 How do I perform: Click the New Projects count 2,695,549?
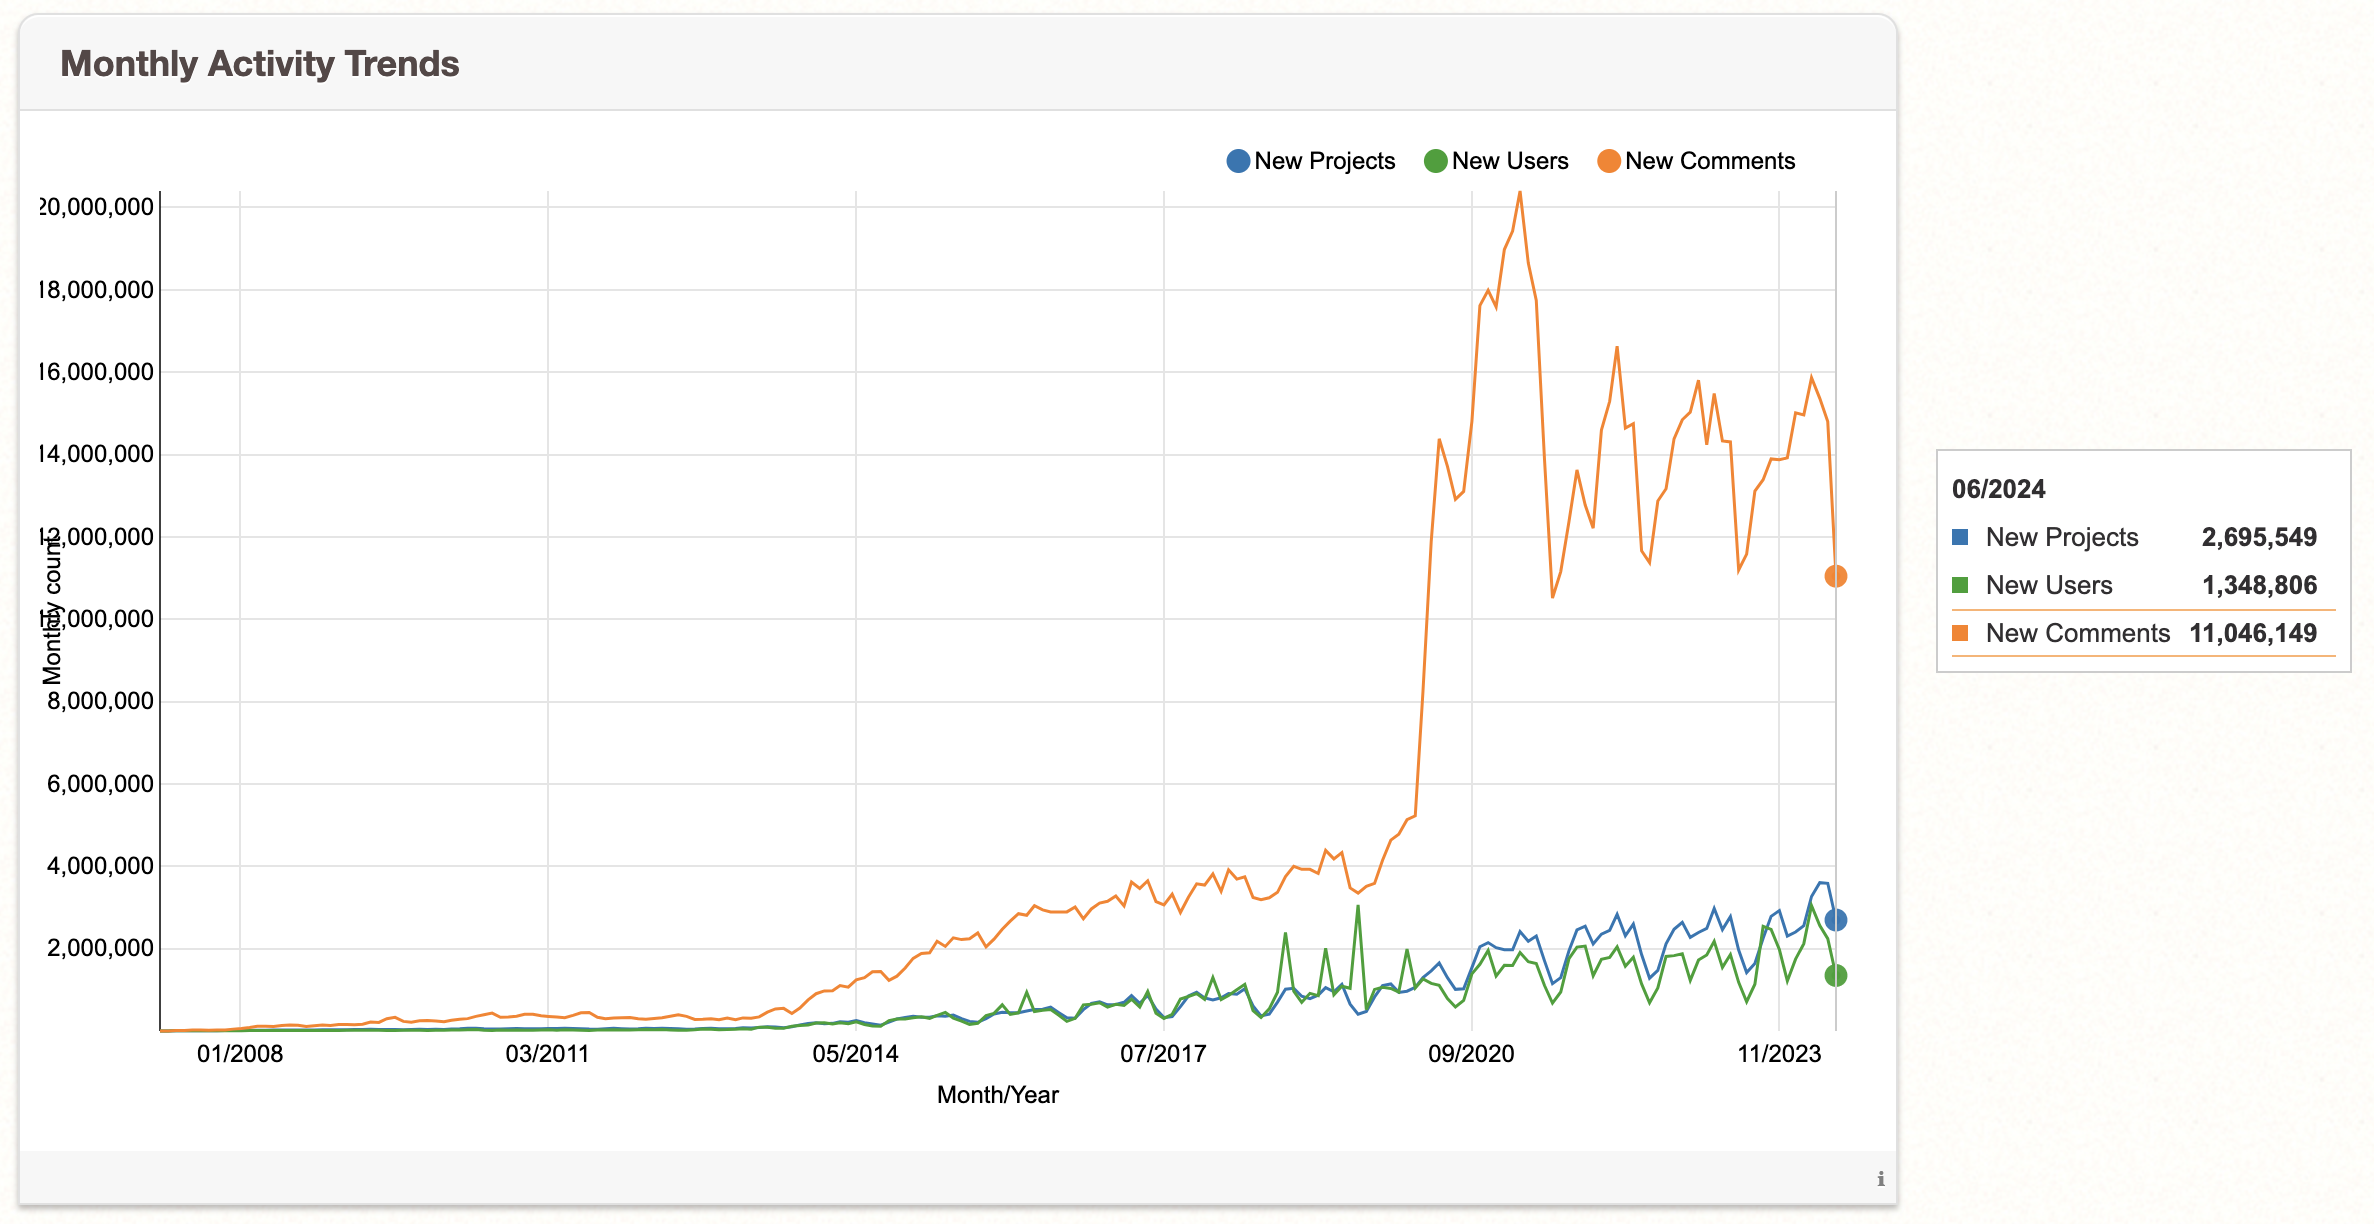(x=2270, y=537)
